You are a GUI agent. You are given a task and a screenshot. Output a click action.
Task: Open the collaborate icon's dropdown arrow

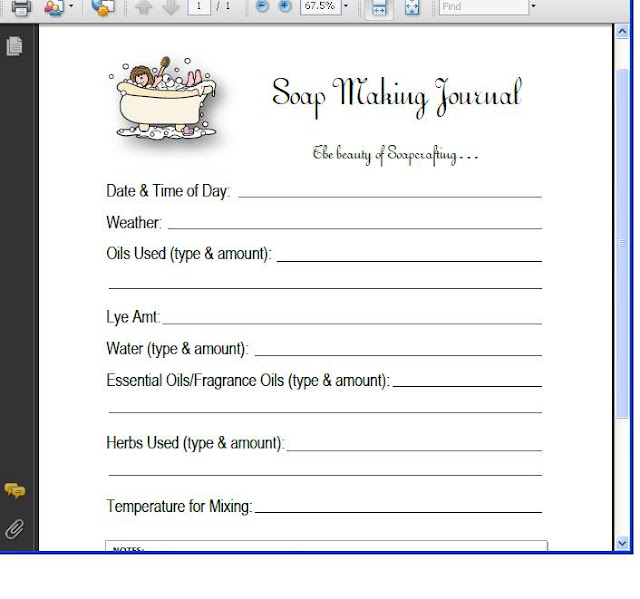[71, 6]
